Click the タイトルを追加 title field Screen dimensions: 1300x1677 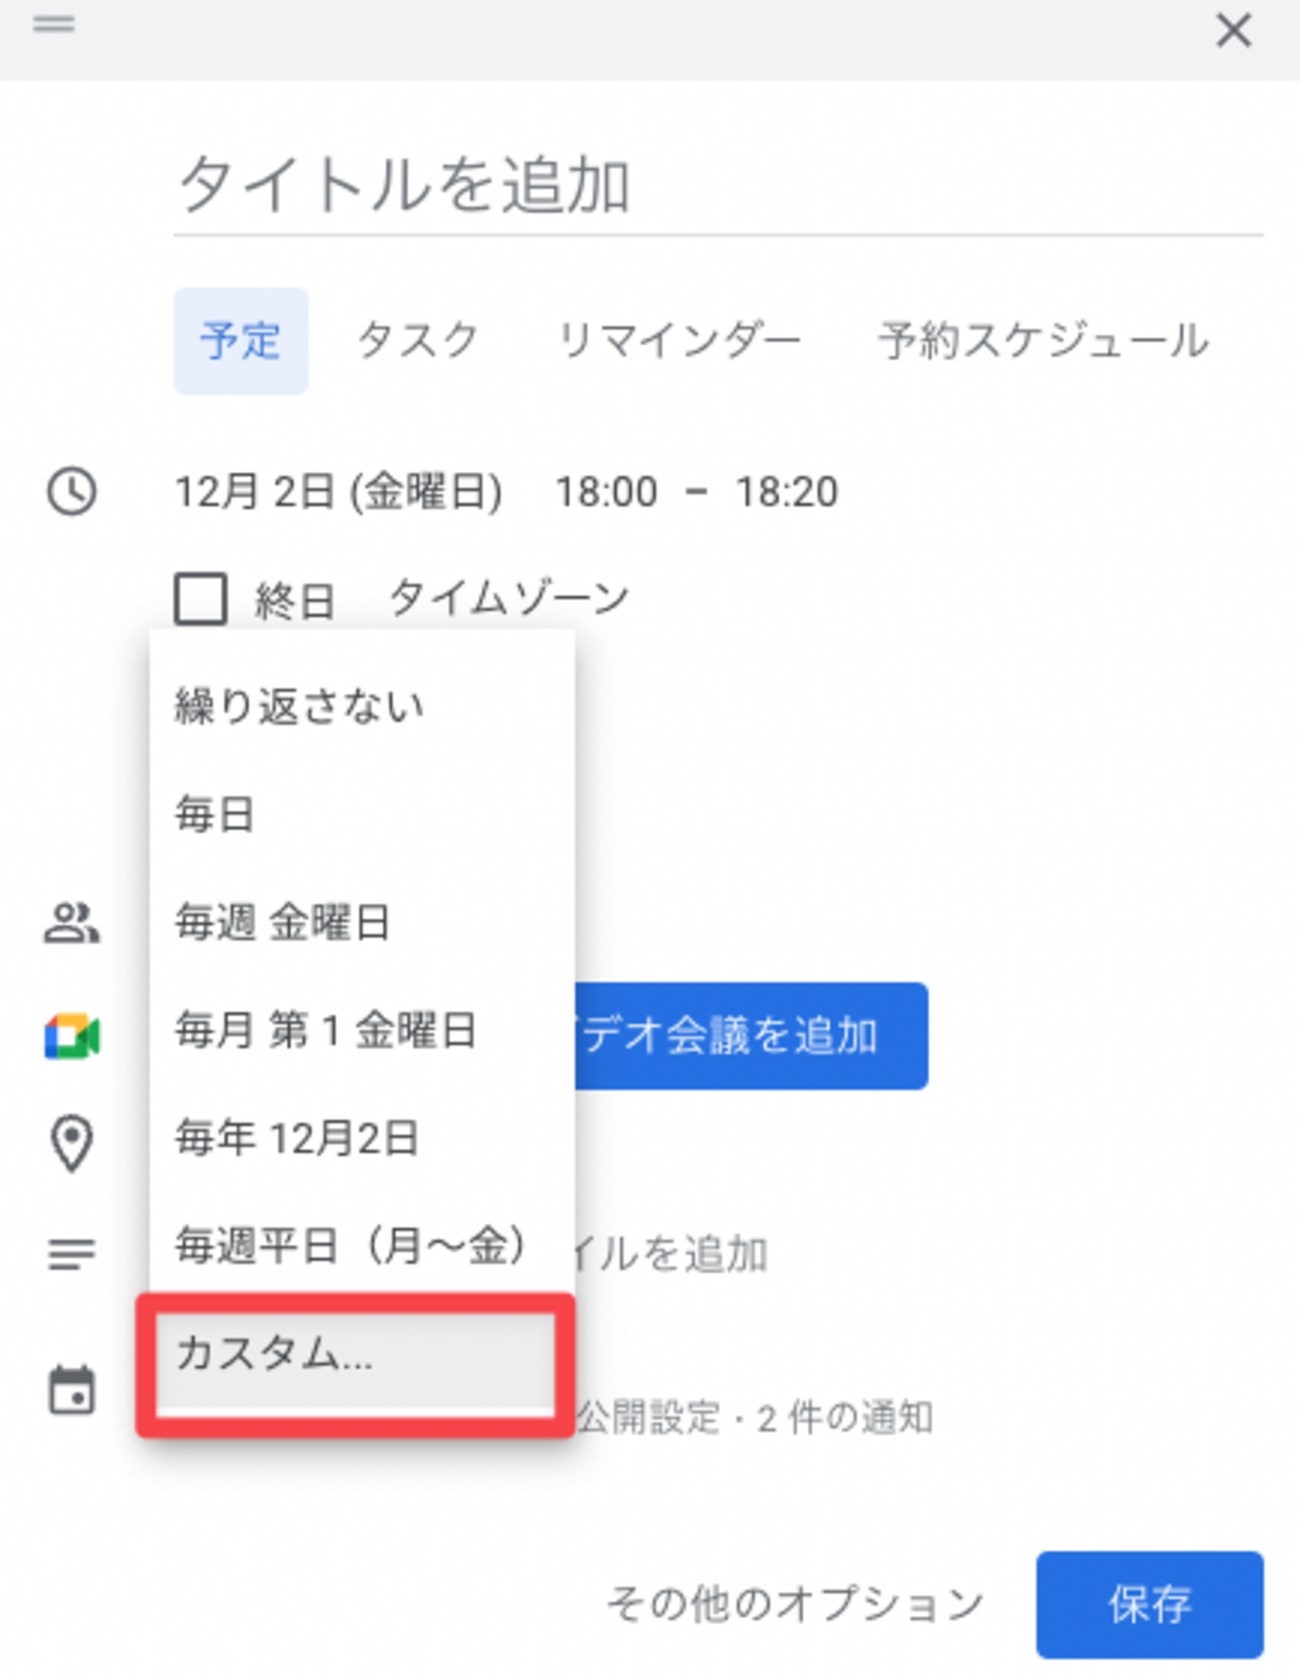[x=718, y=186]
